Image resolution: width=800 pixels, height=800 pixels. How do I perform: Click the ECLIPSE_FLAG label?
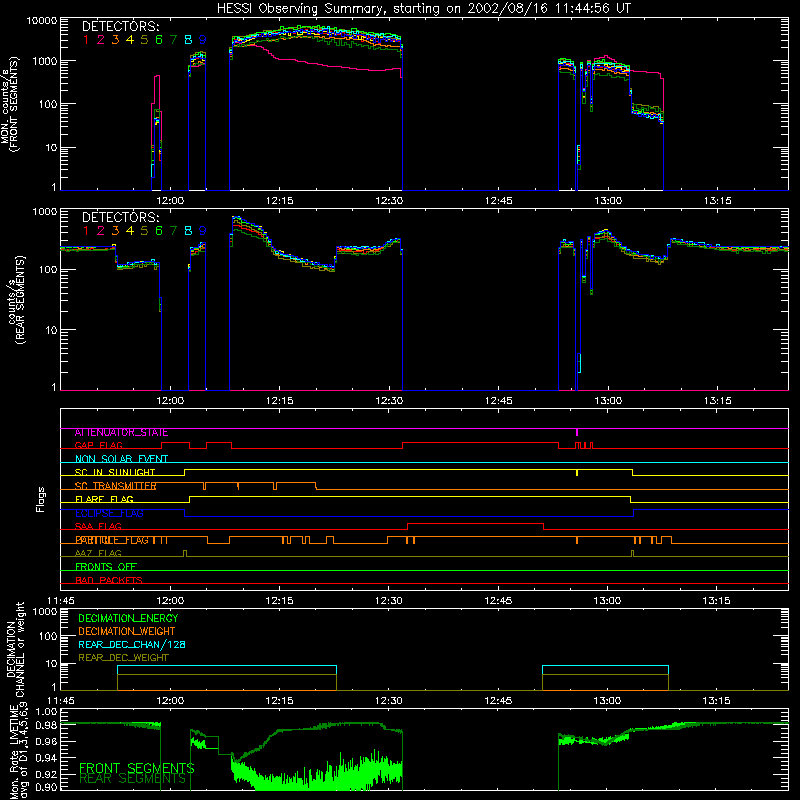pyautogui.click(x=109, y=513)
